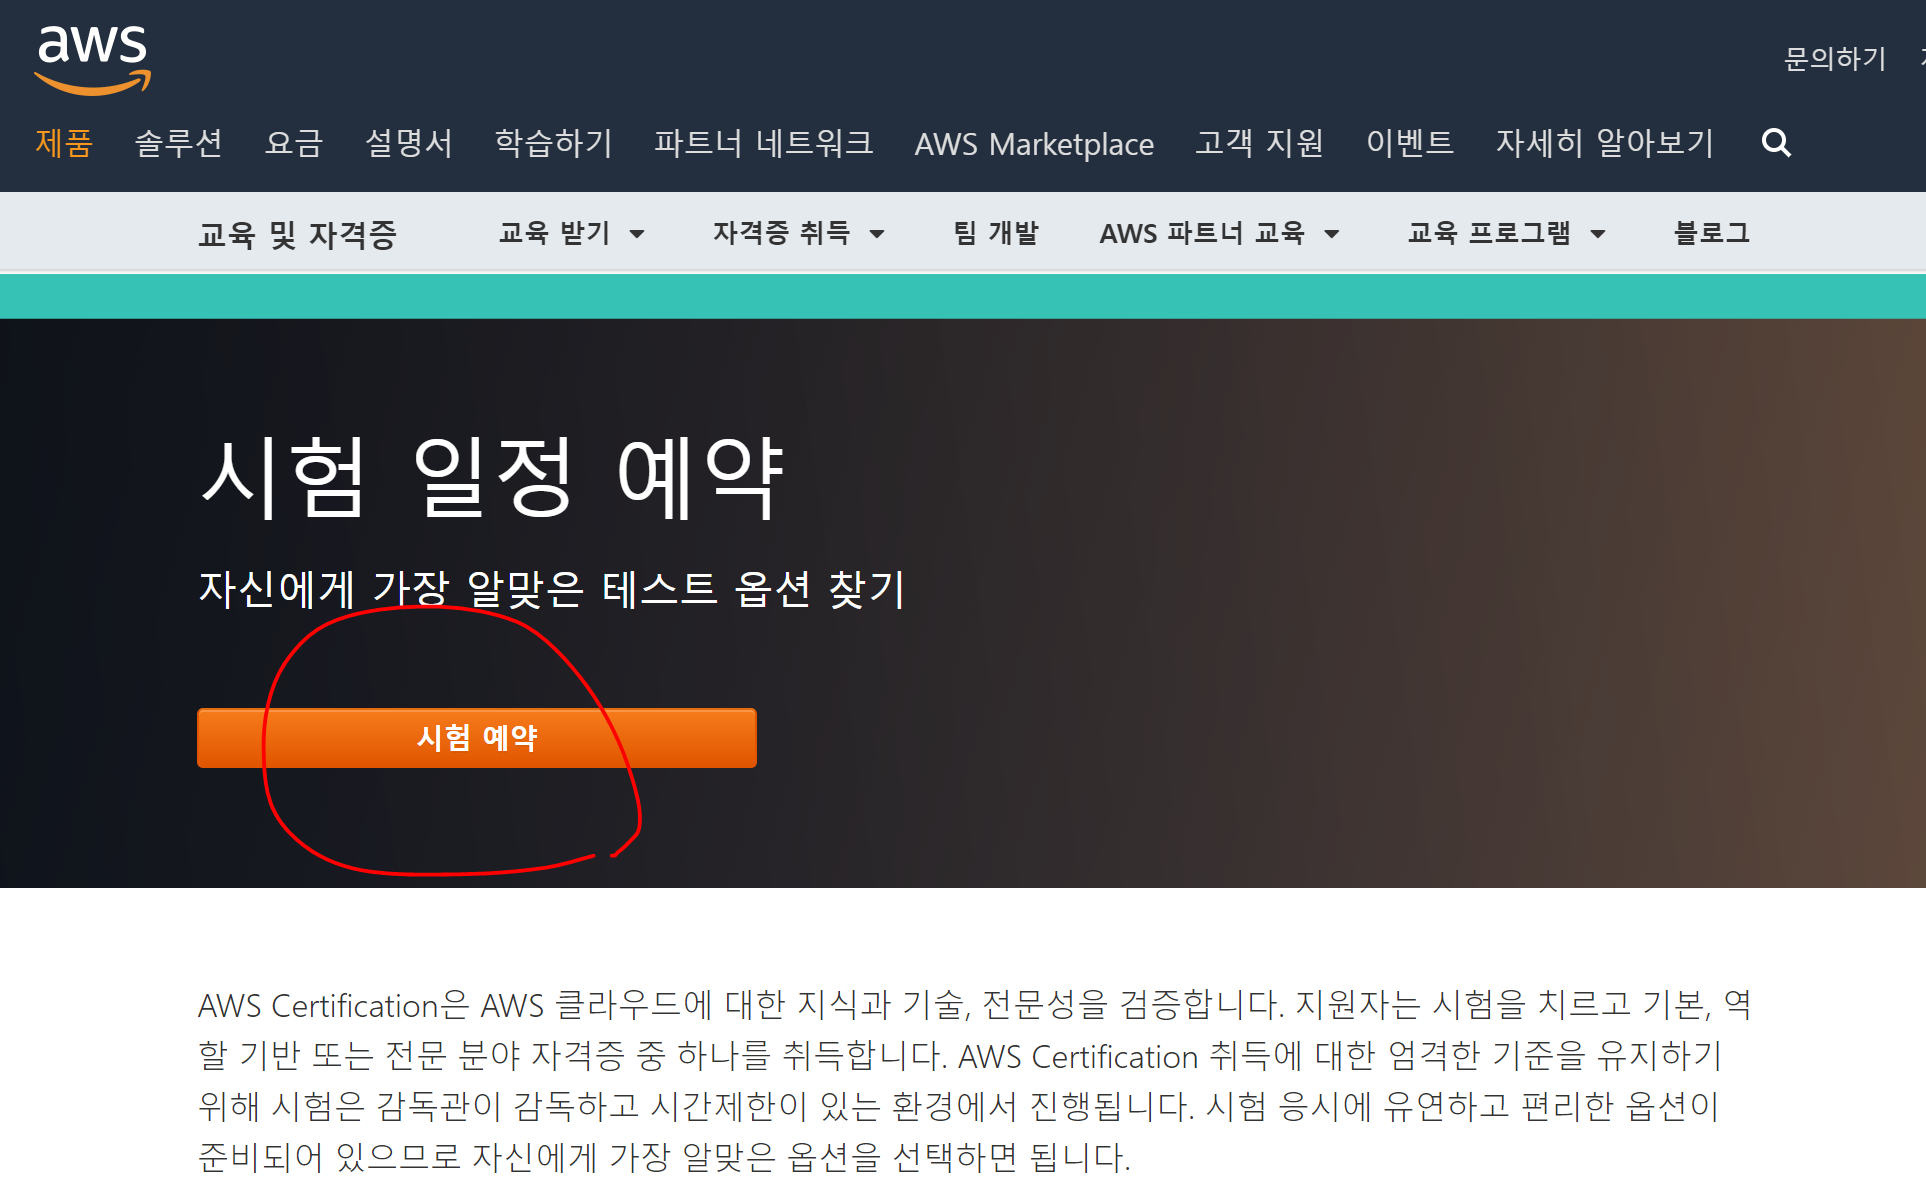
Task: Expand the 교육 받기 dropdown
Action: [x=571, y=234]
